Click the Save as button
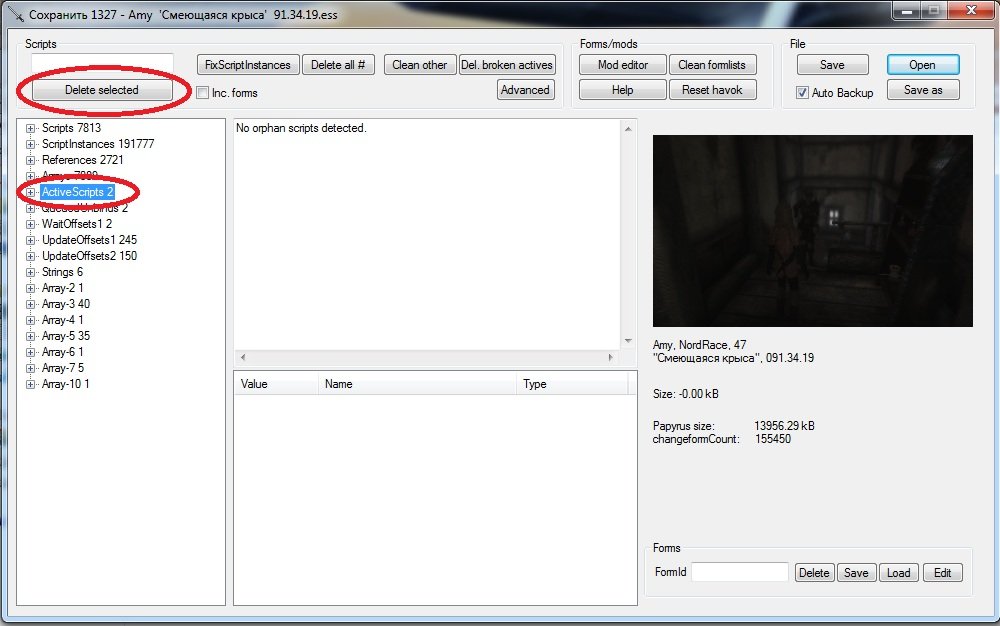The width and height of the screenshot is (1000, 626). [x=922, y=90]
